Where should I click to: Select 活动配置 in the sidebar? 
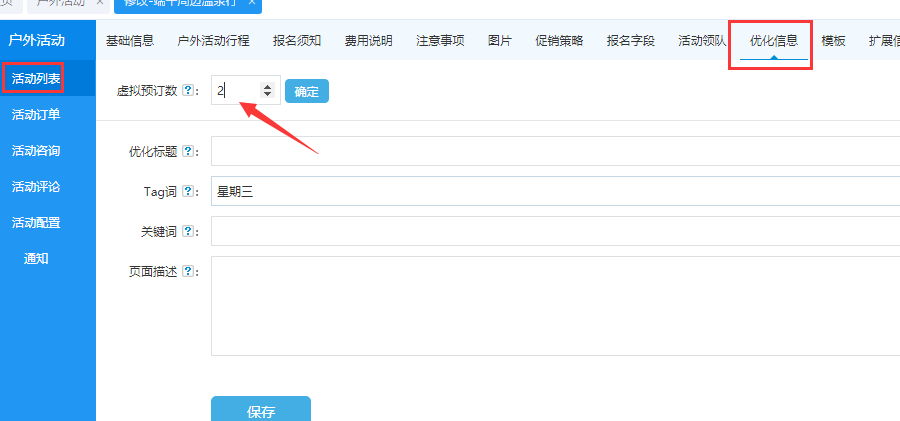[36, 222]
